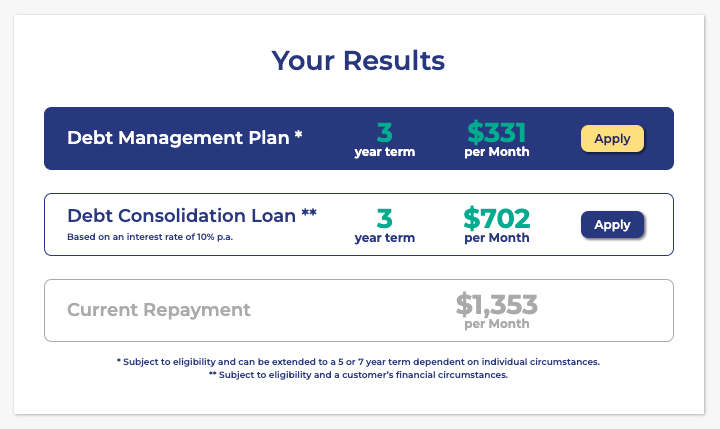Click the $331 per Month amount

point(496,132)
